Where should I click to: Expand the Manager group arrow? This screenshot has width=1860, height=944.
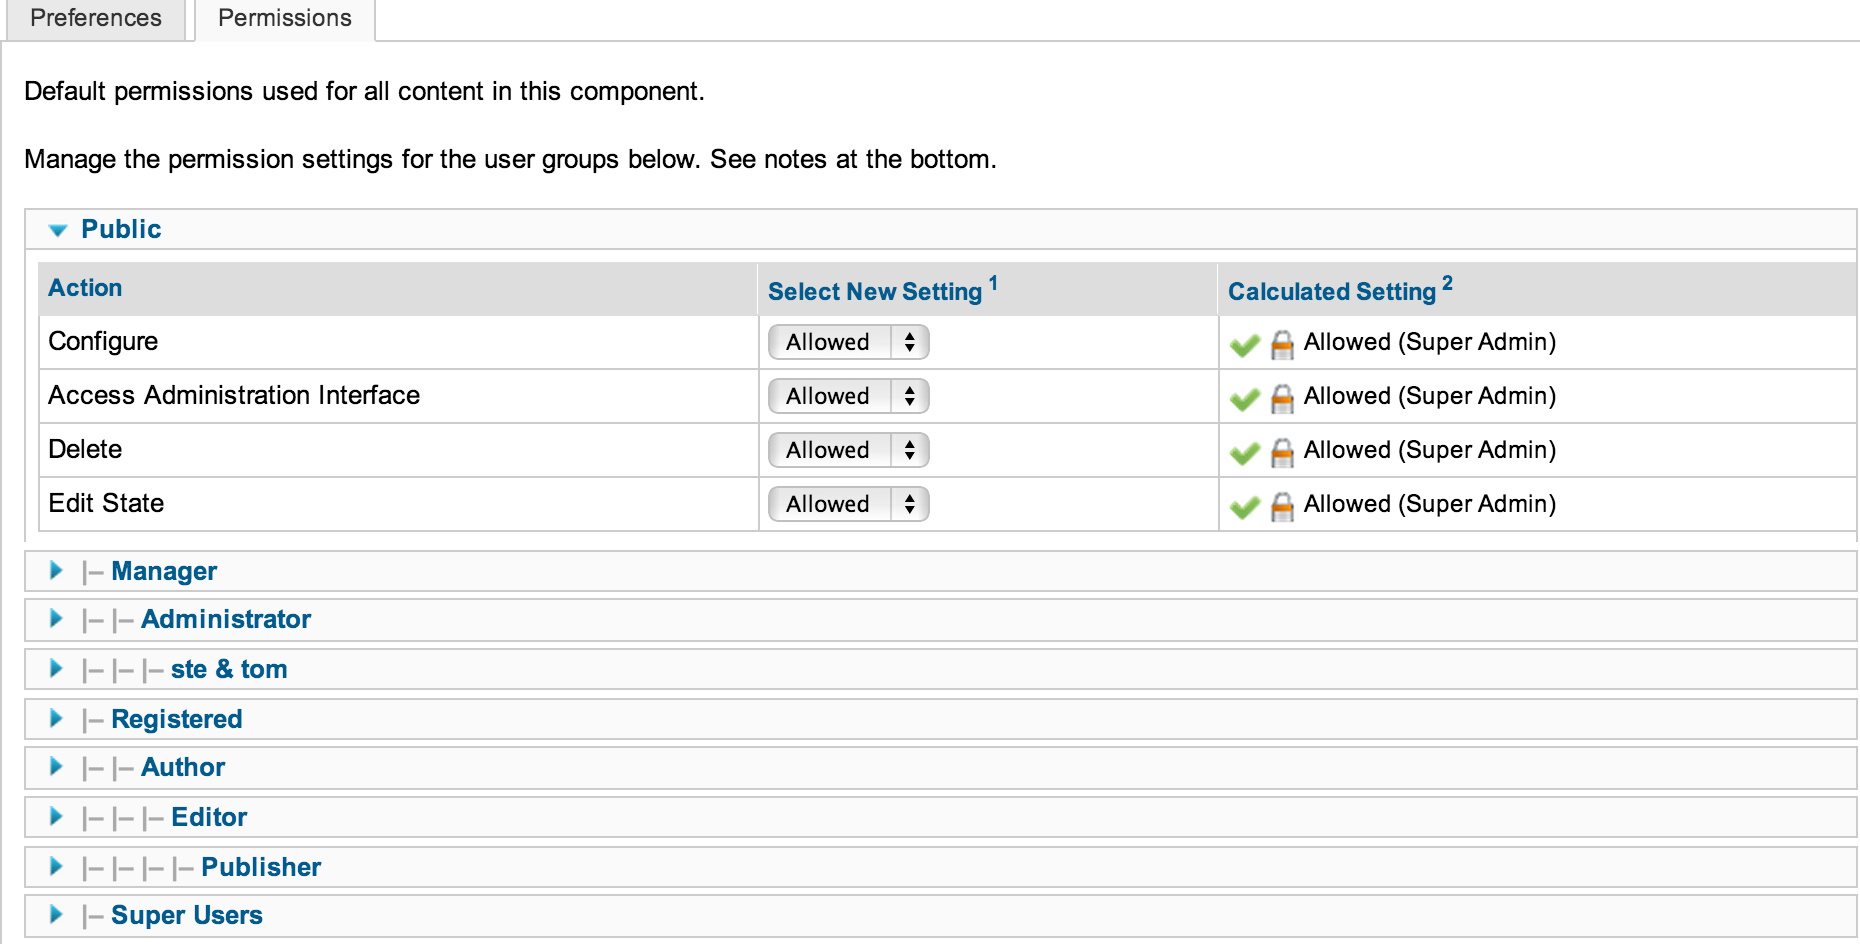tap(57, 571)
